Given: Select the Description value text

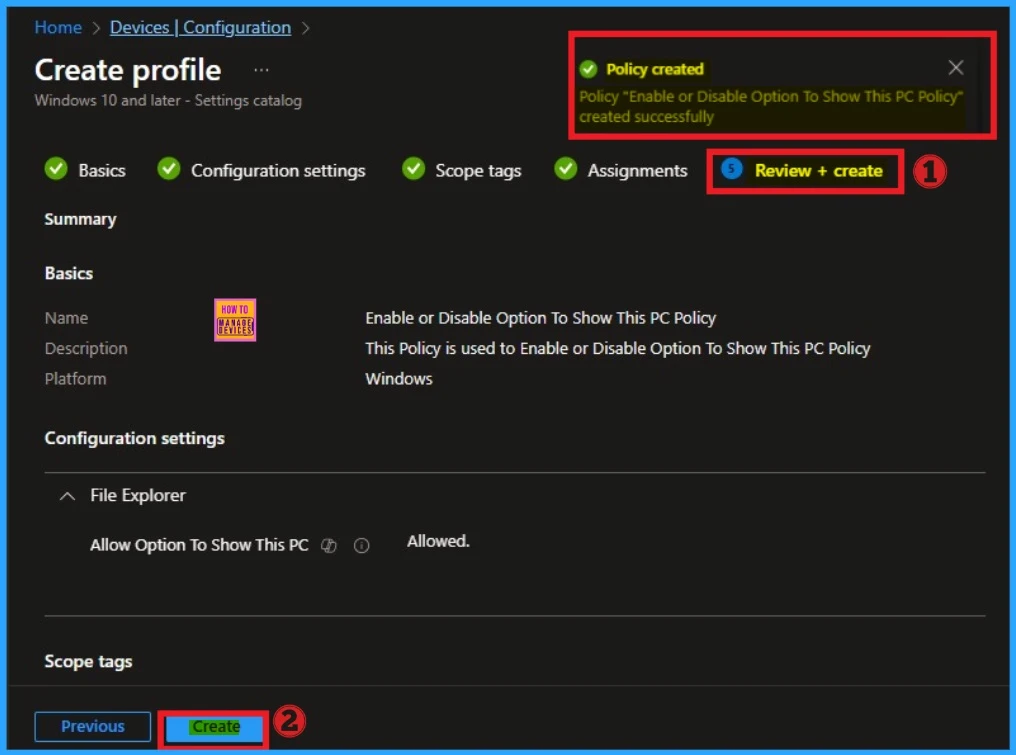Looking at the screenshot, I should point(618,349).
